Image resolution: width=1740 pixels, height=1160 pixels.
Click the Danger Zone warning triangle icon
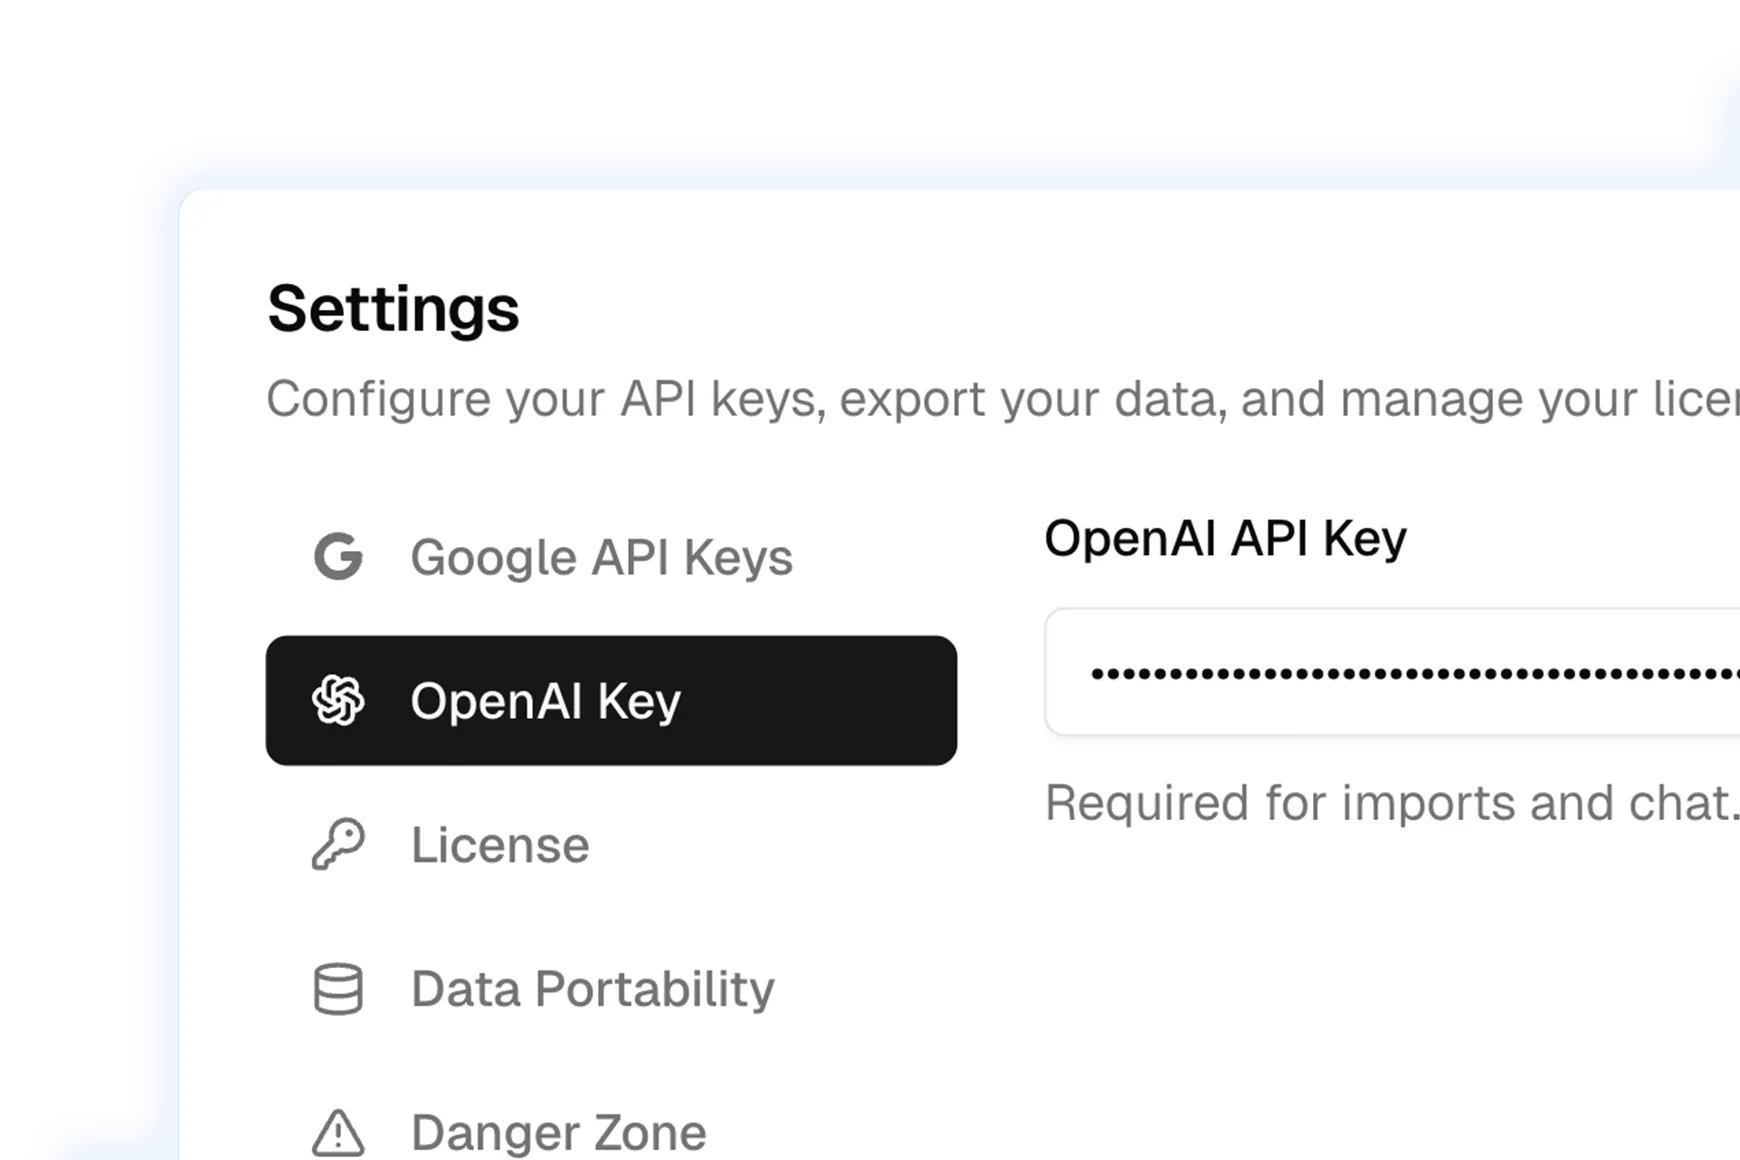tap(338, 1133)
